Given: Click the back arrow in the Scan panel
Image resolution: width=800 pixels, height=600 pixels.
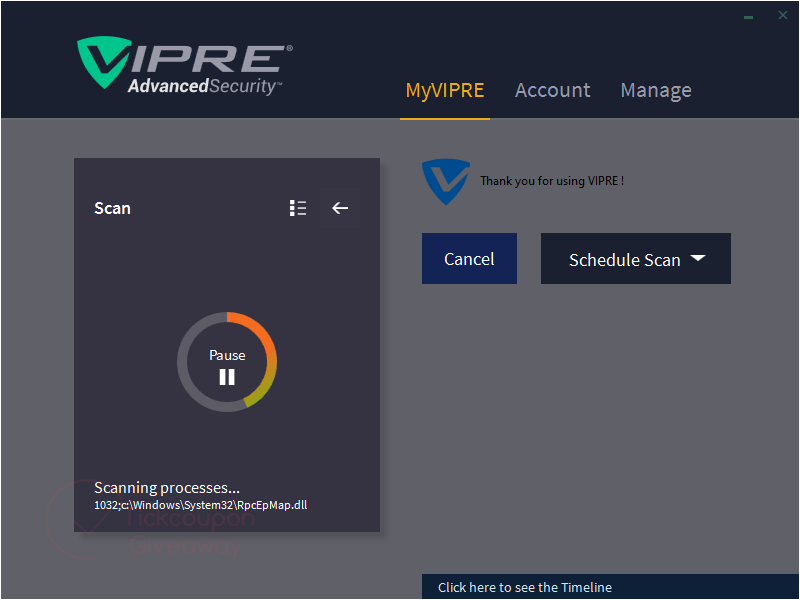Looking at the screenshot, I should pyautogui.click(x=340, y=208).
